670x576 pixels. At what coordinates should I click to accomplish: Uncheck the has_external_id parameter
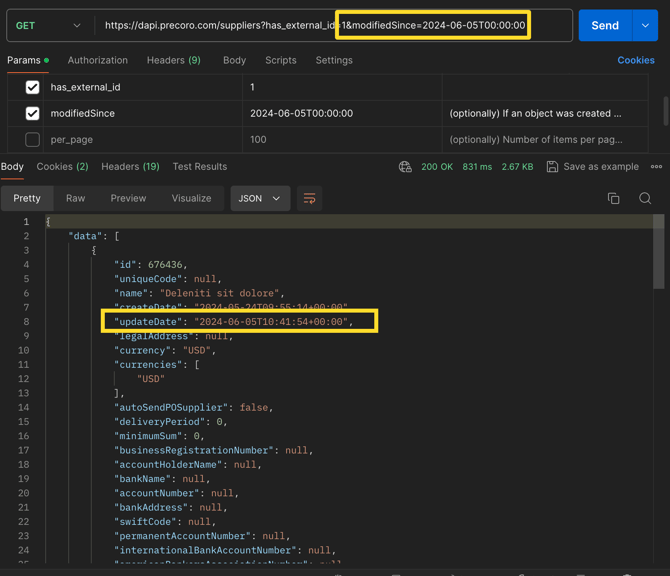tap(32, 87)
